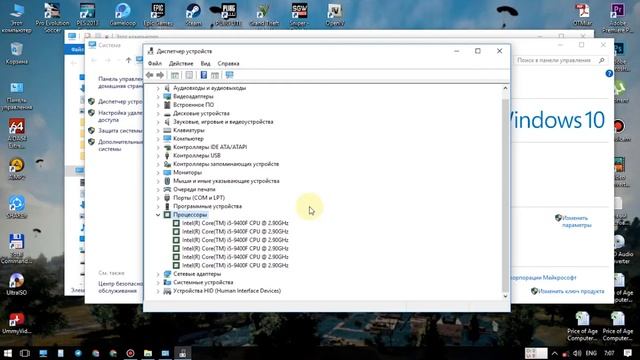Click the scan for hardware changes monitor icon

tap(229, 75)
